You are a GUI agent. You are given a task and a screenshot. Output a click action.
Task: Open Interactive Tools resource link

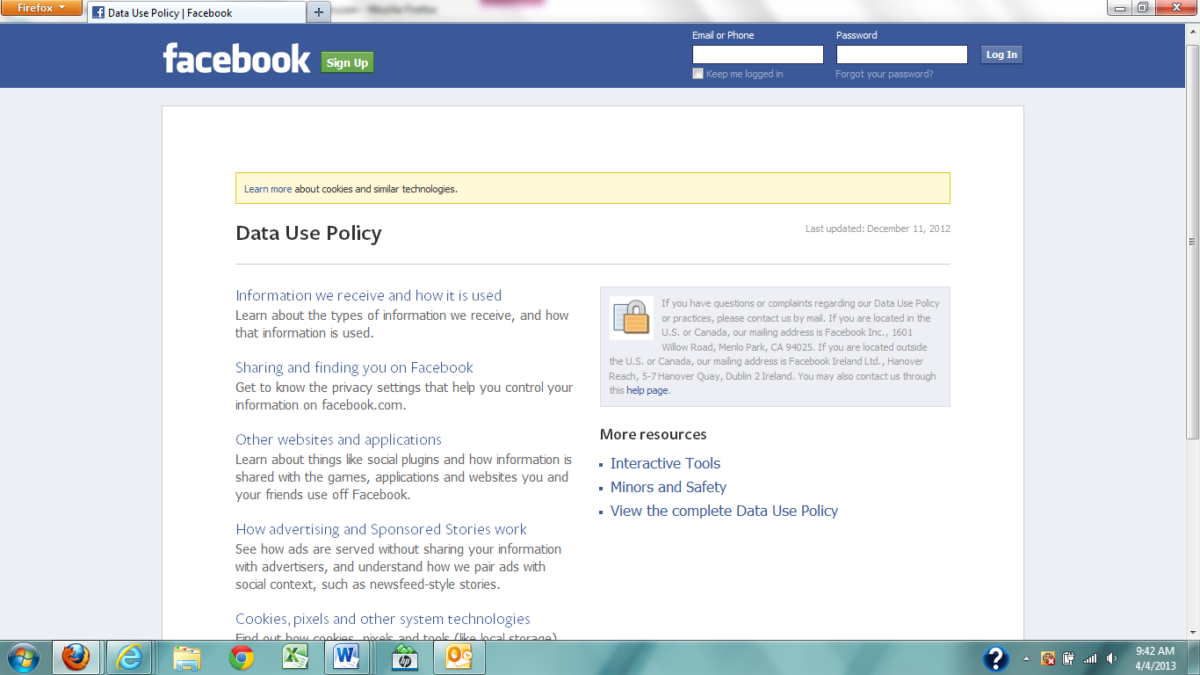point(665,463)
